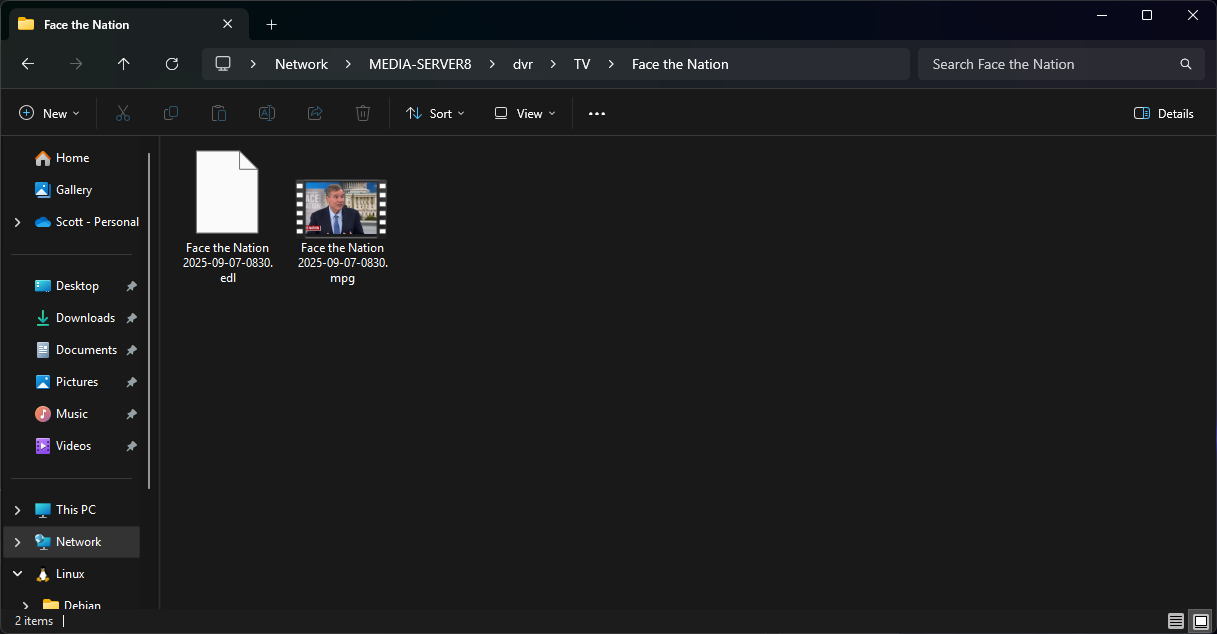Click the dvr breadcrumb link
1217x634 pixels.
[x=522, y=64]
